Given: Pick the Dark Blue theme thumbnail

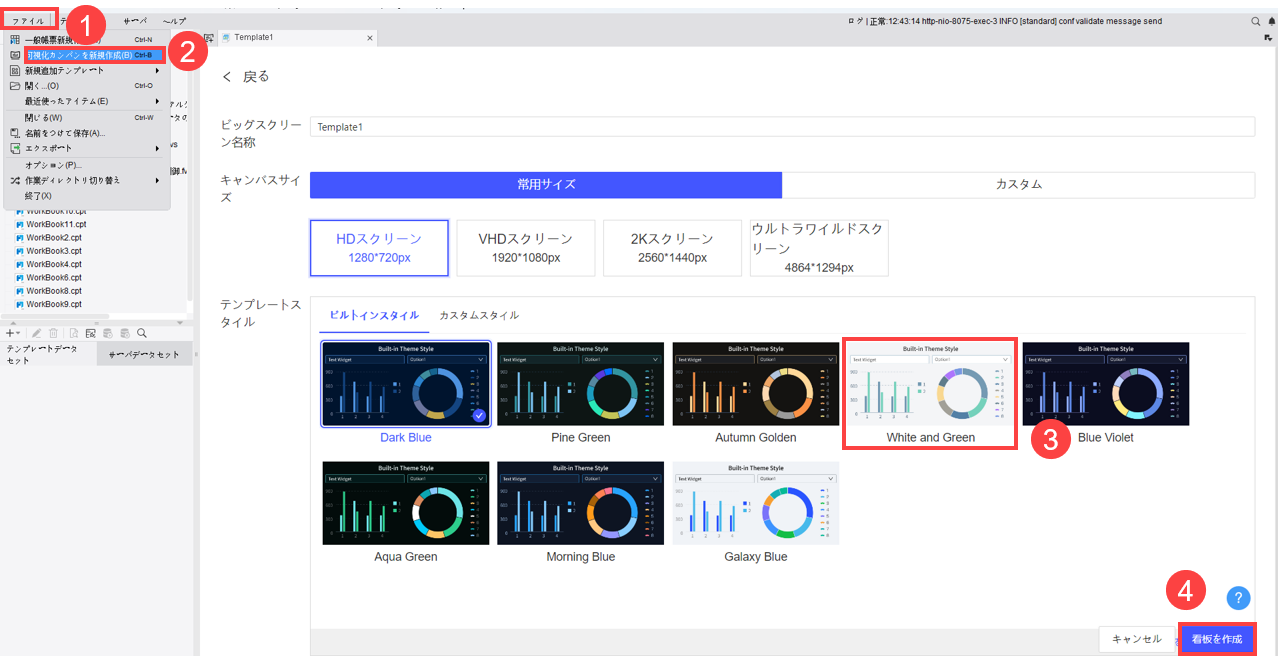Looking at the screenshot, I should pos(406,384).
